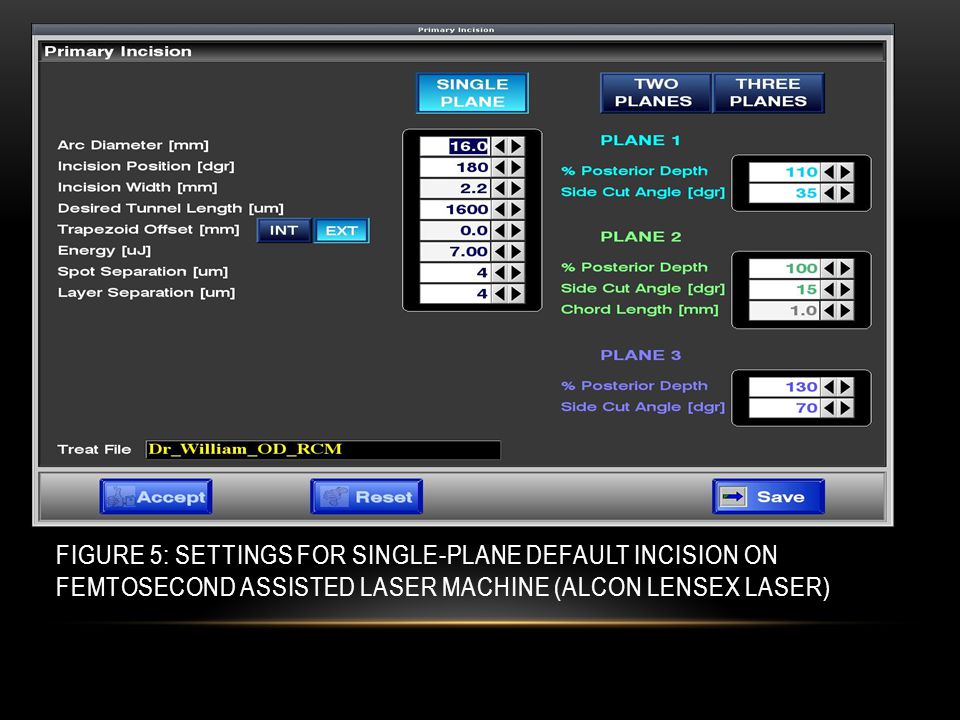
Task: Switch to THREE PLANES incision mode
Action: pos(768,93)
